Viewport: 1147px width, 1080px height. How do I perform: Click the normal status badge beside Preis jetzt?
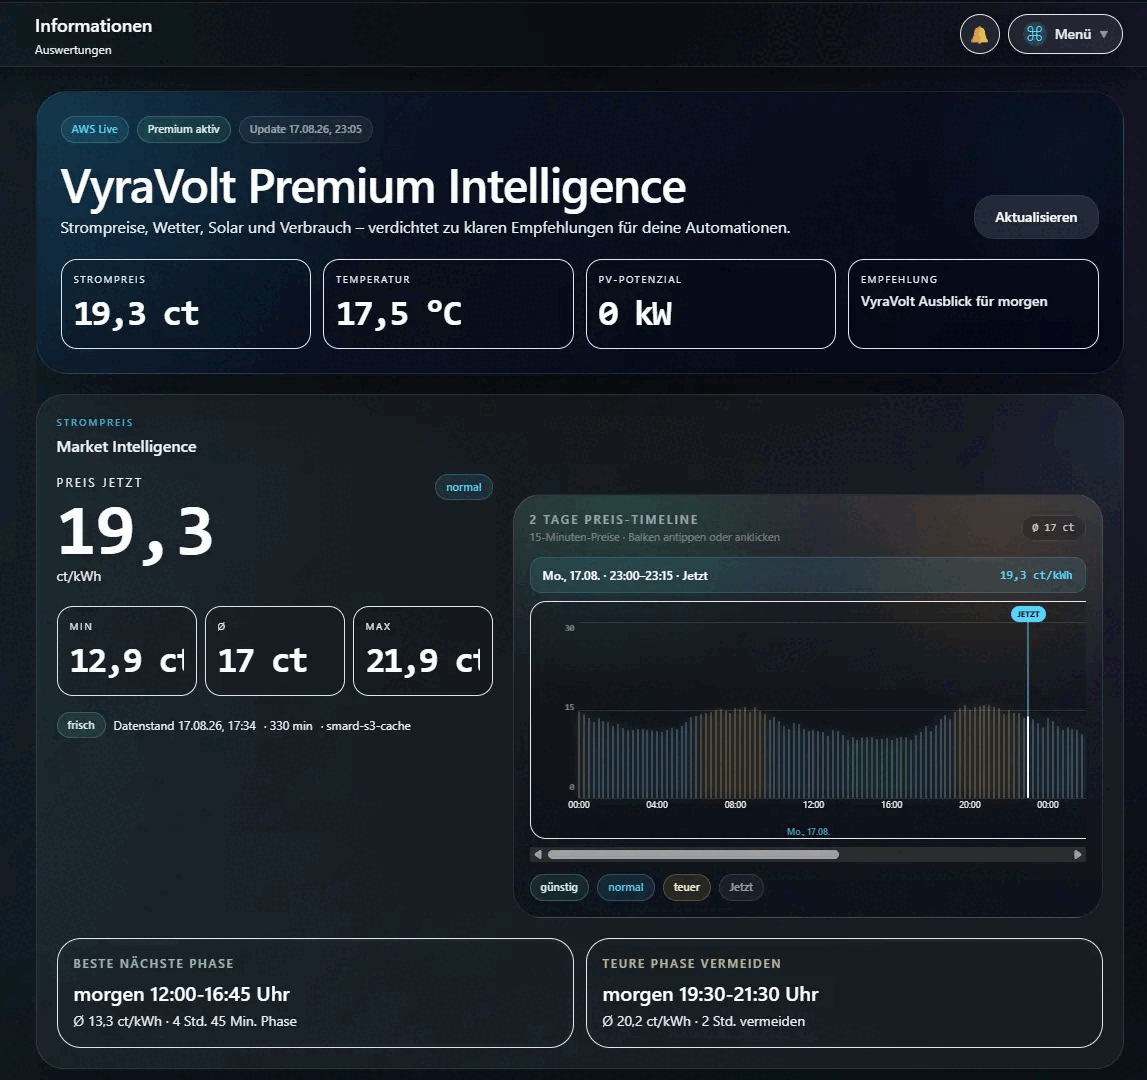point(464,487)
